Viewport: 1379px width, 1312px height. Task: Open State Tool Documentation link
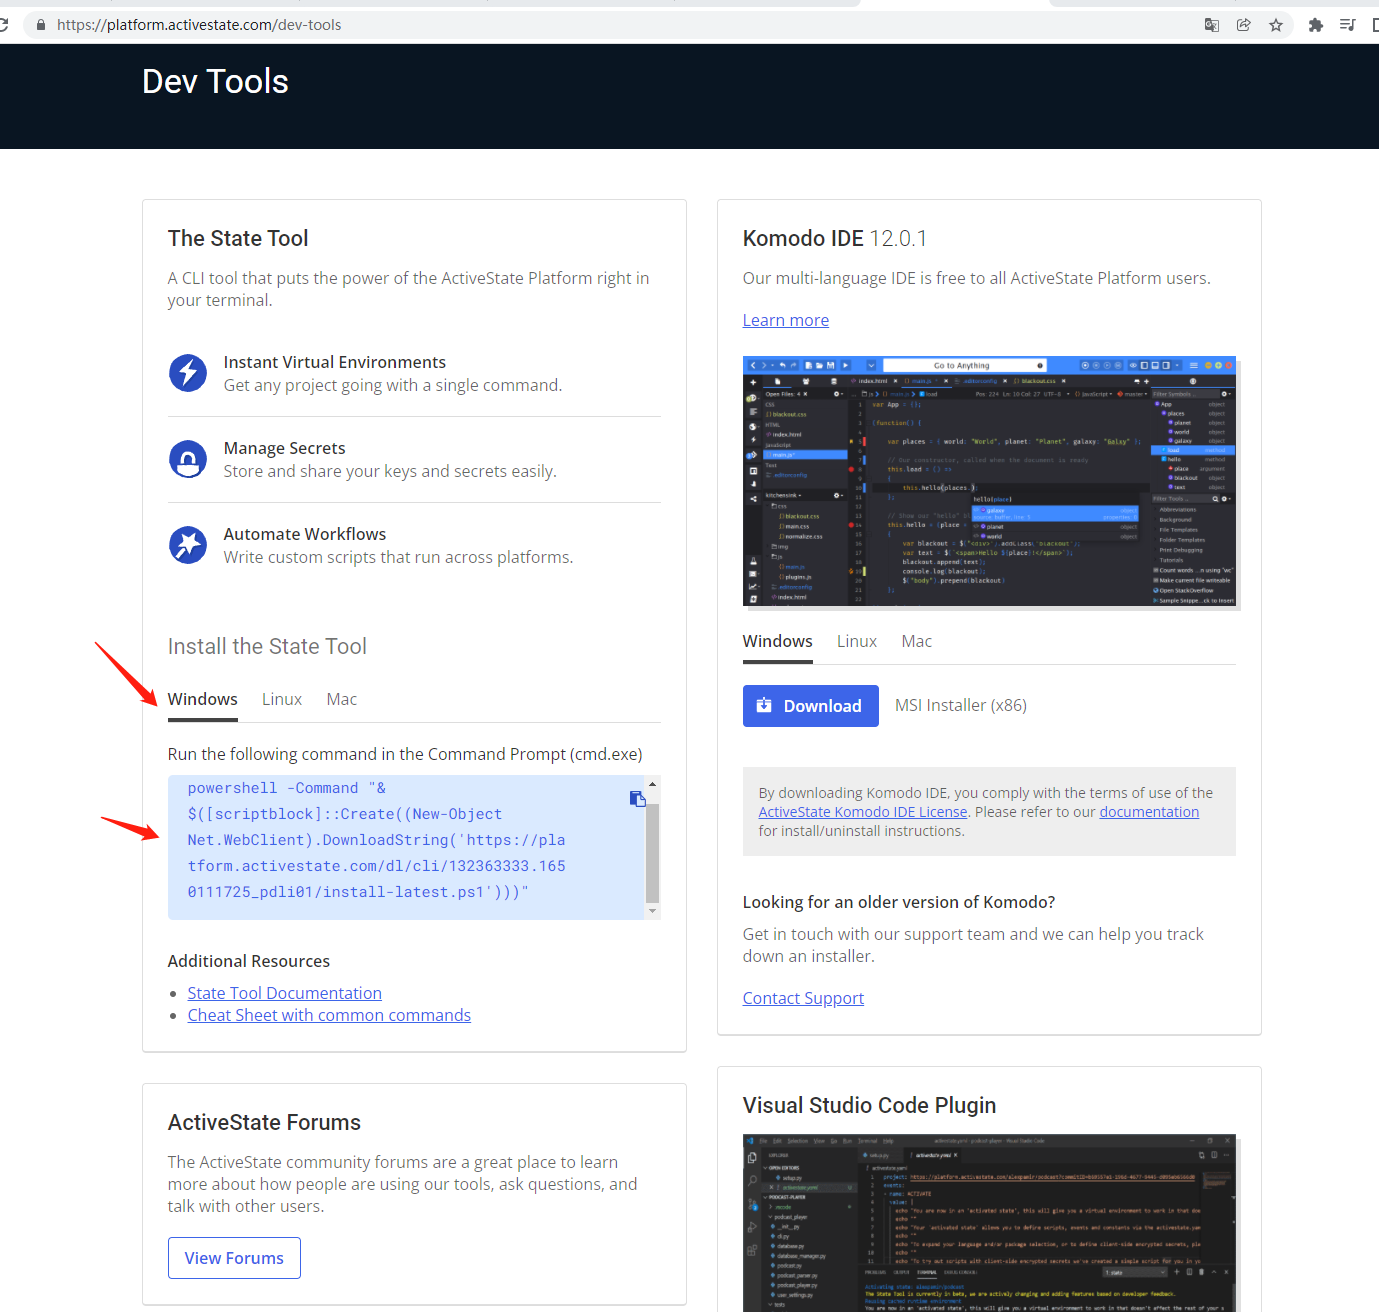pyautogui.click(x=285, y=993)
